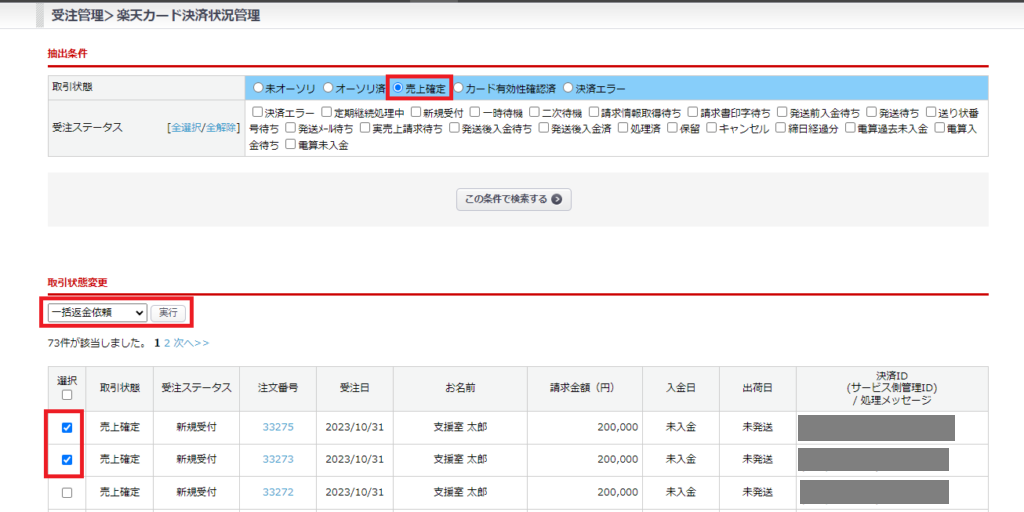Select the 売上確定 radio button
1024x512 pixels.
398,88
